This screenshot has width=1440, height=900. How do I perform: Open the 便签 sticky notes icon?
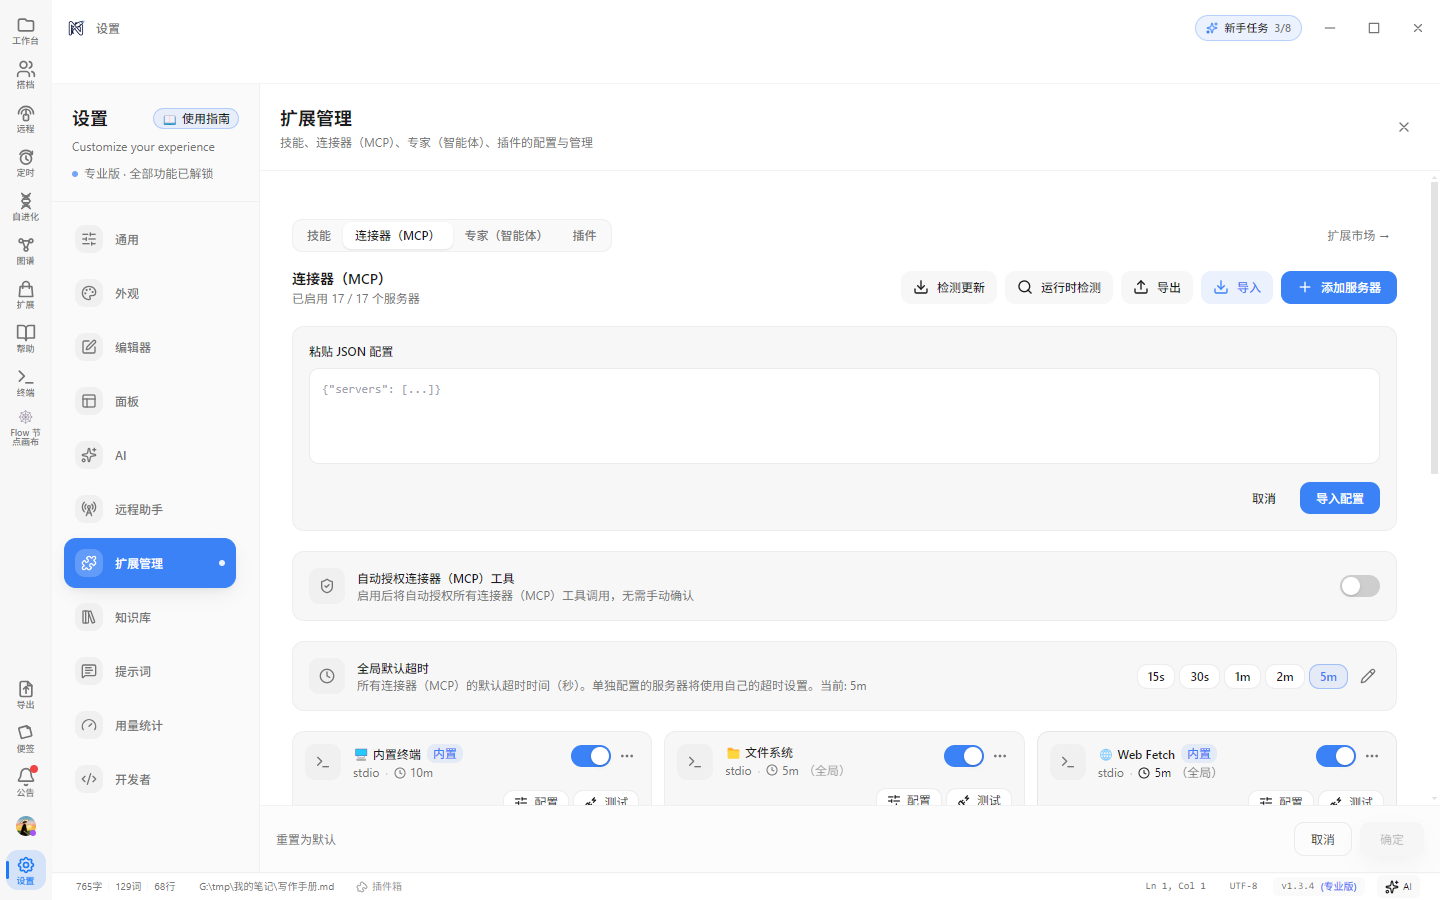pyautogui.click(x=26, y=739)
